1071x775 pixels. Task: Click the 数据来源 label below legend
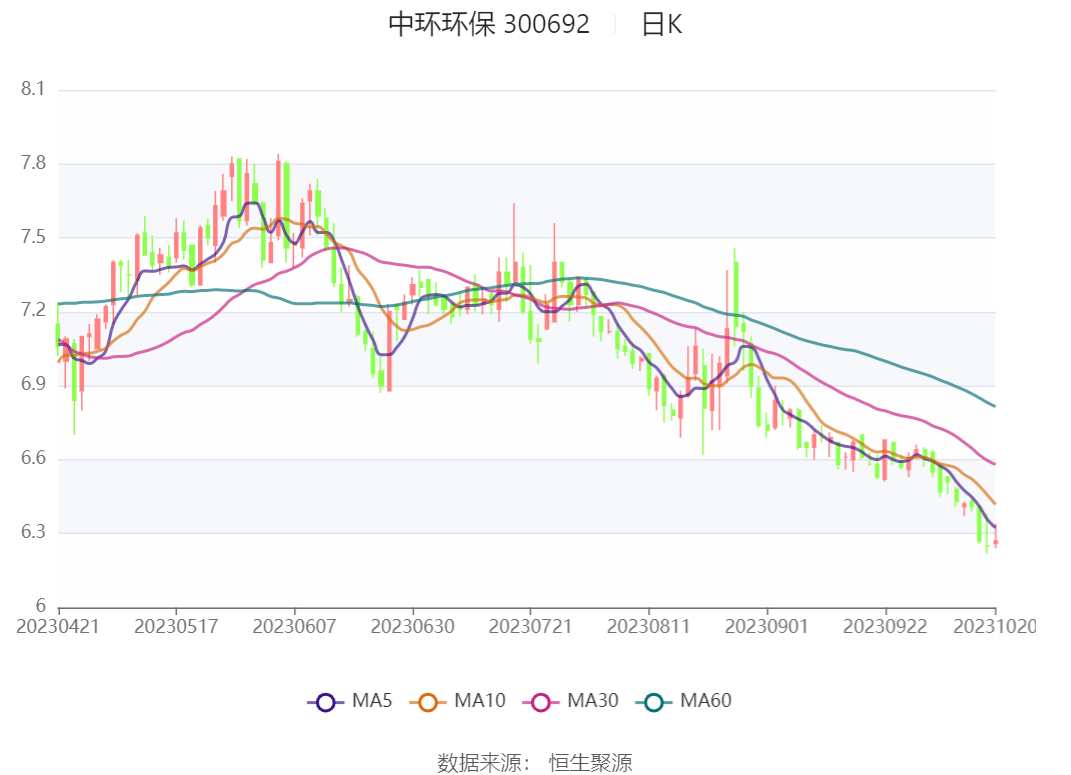[x=484, y=763]
